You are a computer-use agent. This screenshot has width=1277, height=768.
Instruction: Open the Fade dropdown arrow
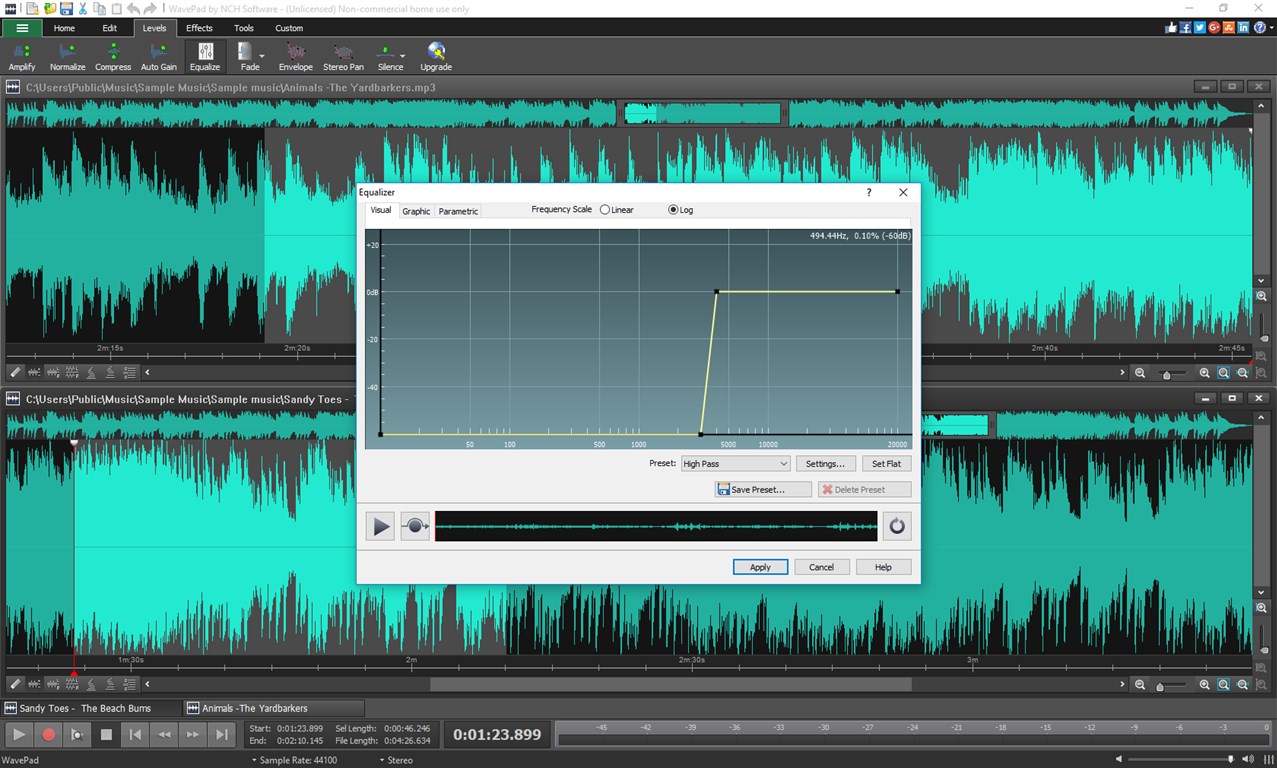tap(262, 56)
